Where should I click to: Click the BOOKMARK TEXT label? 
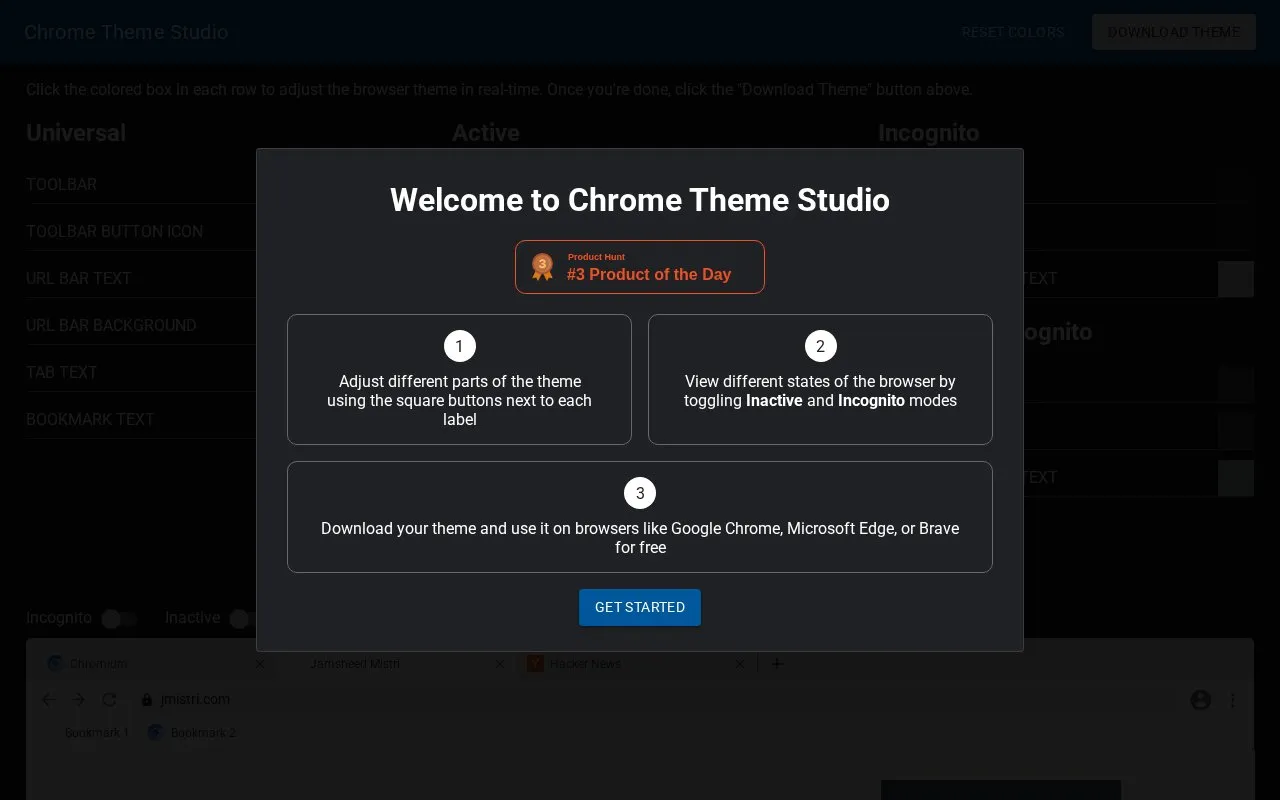(90, 419)
